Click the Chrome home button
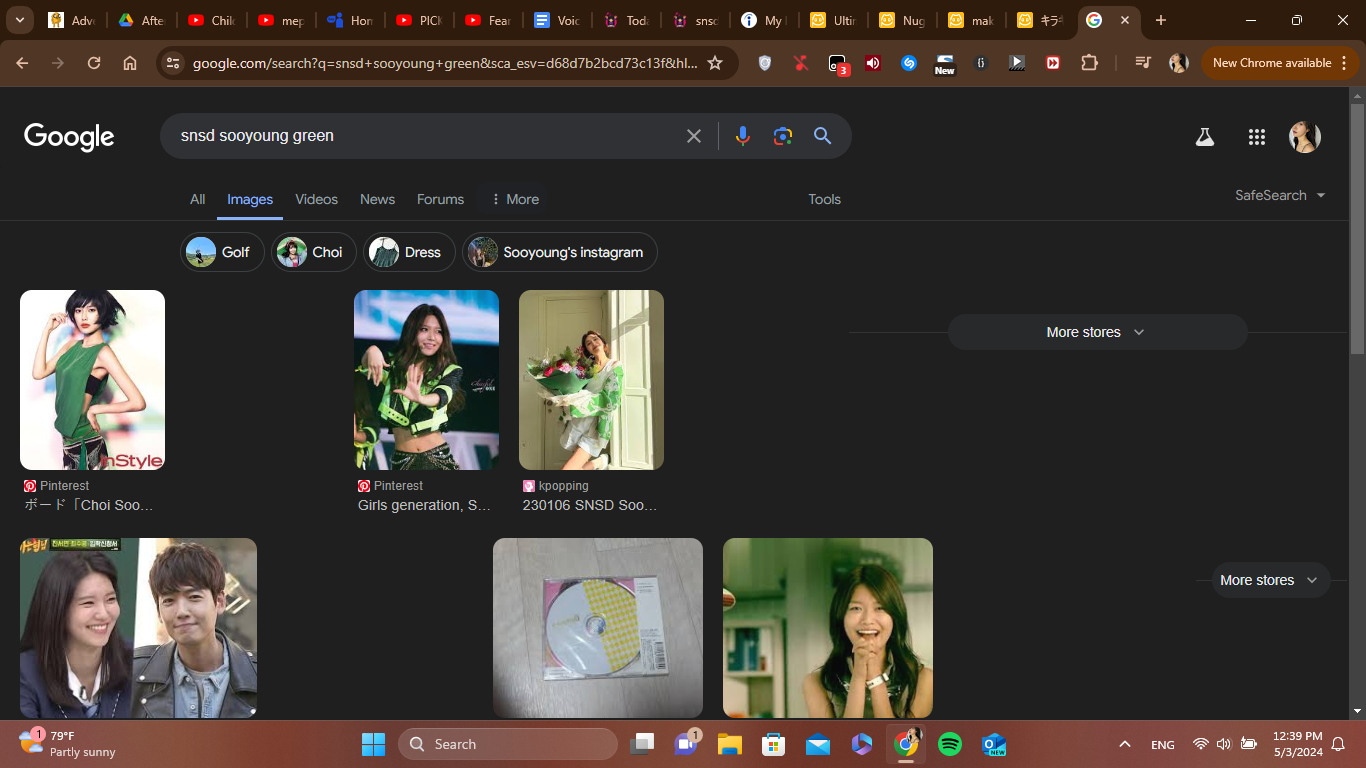 tap(130, 63)
